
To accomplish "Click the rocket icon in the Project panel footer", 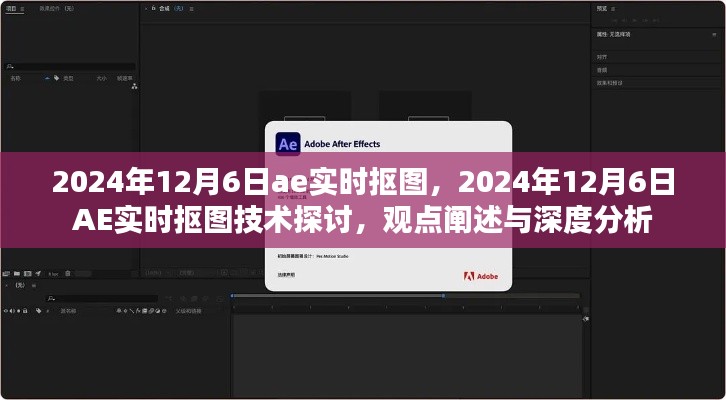I will click(38, 274).
